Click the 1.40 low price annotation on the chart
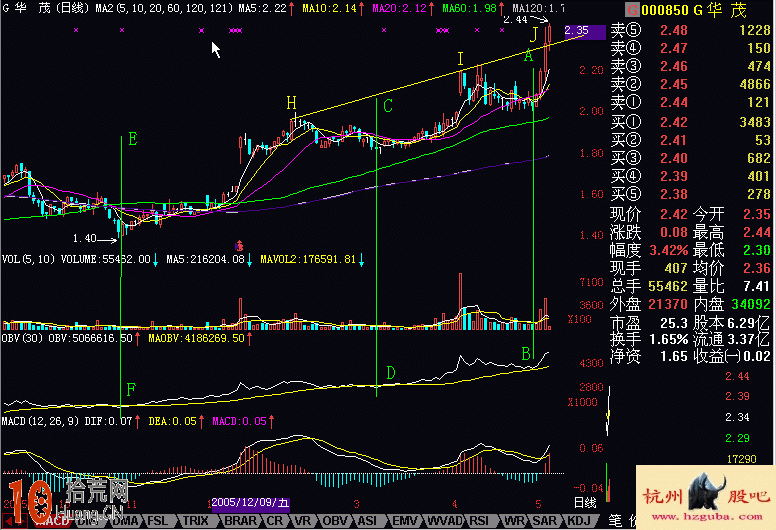 (x=85, y=239)
